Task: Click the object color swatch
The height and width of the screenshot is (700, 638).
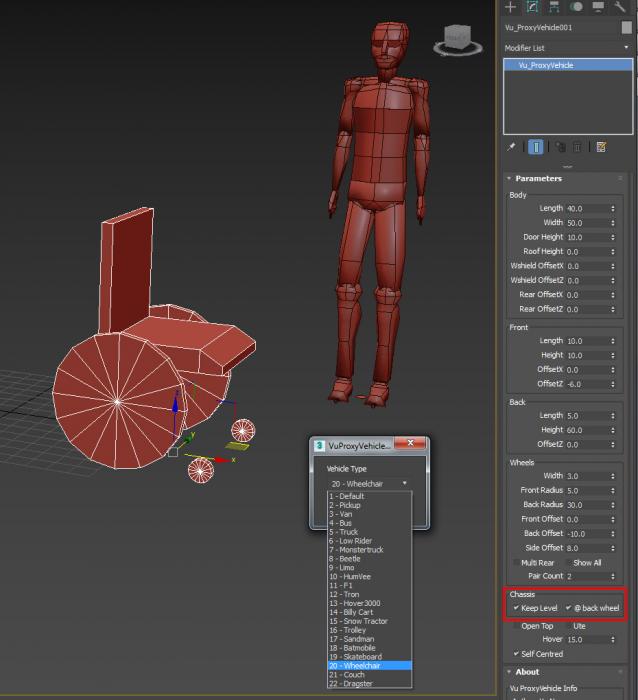Action: coord(627,28)
